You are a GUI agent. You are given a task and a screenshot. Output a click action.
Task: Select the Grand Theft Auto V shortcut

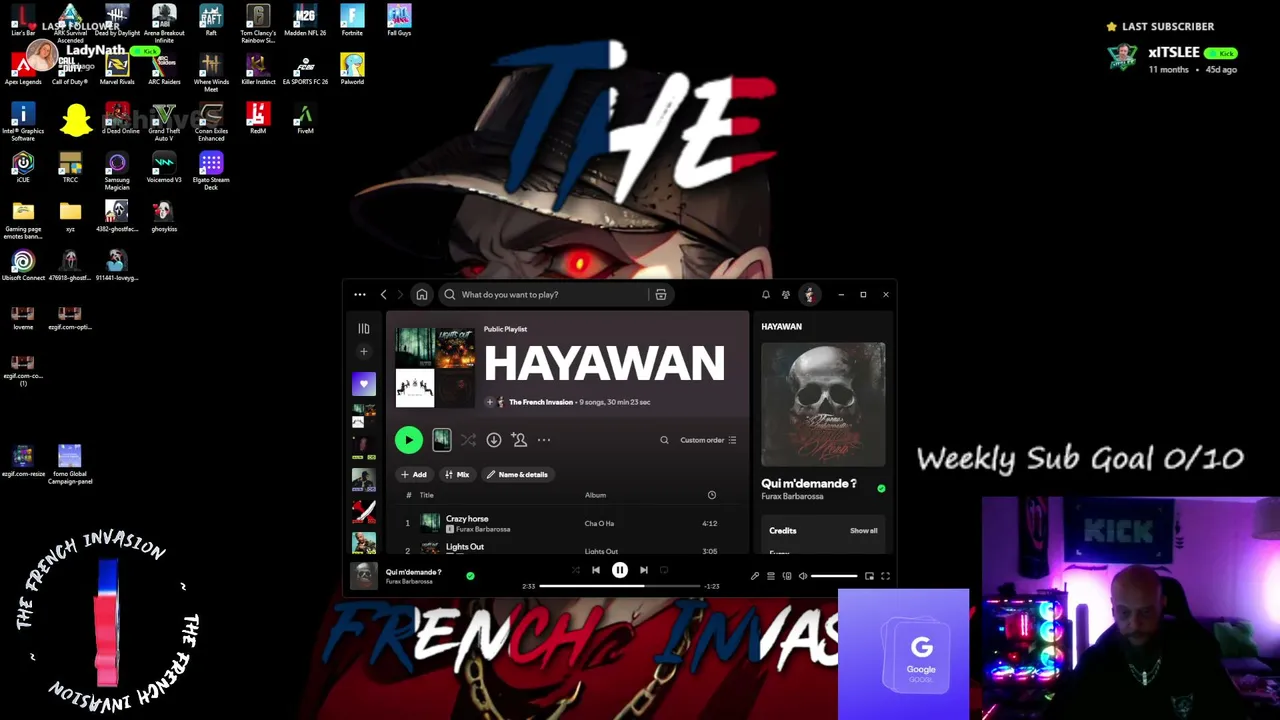164,121
